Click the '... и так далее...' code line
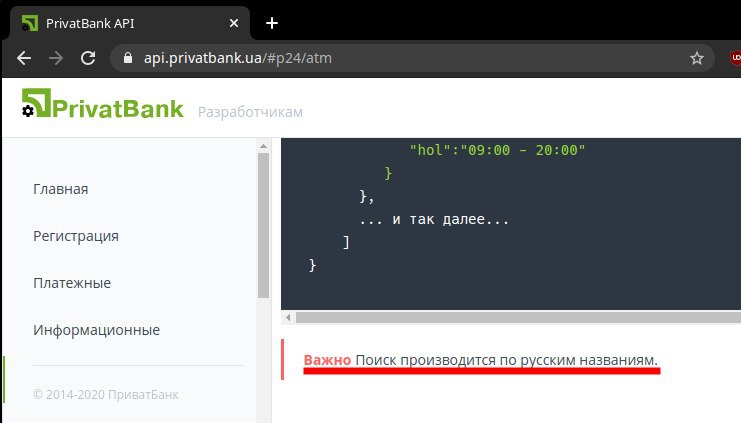 click(x=434, y=219)
